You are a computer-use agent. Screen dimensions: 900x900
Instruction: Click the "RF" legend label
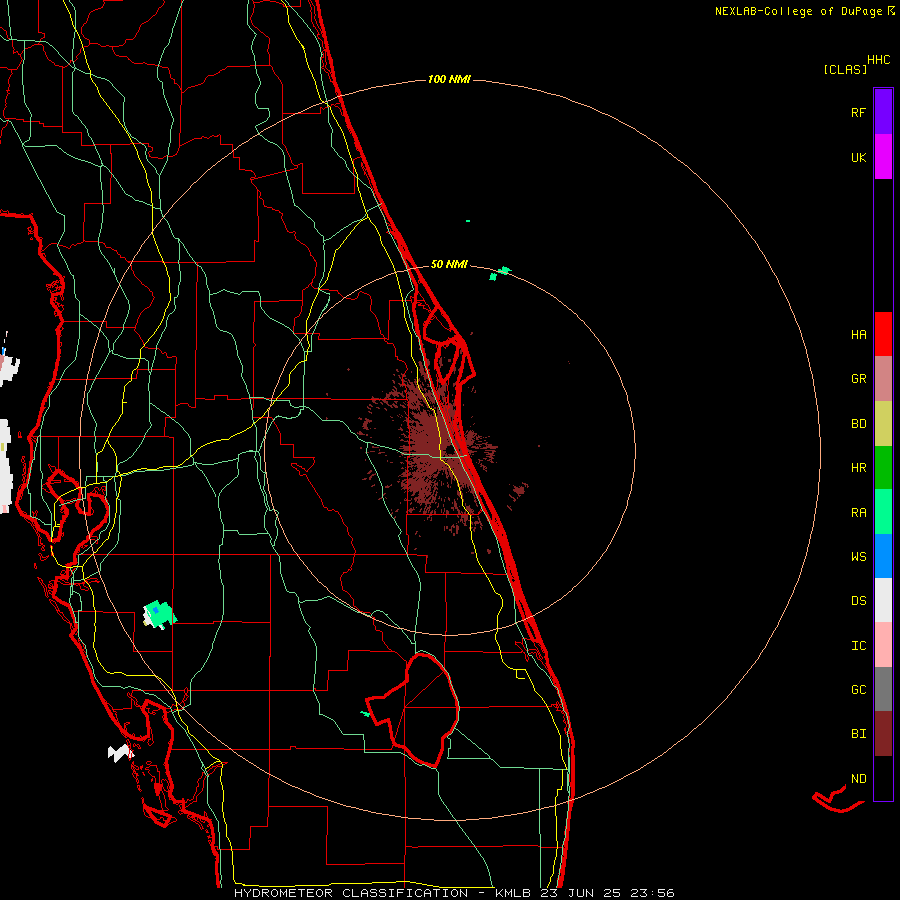click(x=859, y=113)
